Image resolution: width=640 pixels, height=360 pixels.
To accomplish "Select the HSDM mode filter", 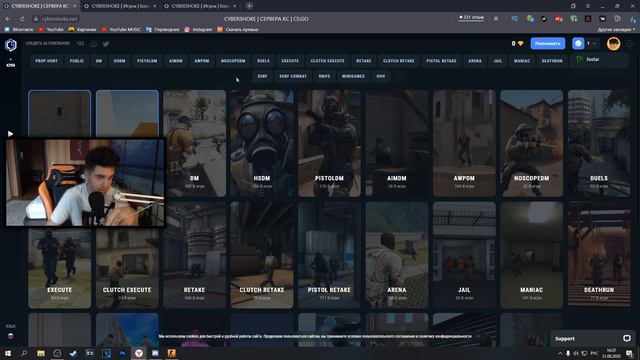I will coord(119,61).
